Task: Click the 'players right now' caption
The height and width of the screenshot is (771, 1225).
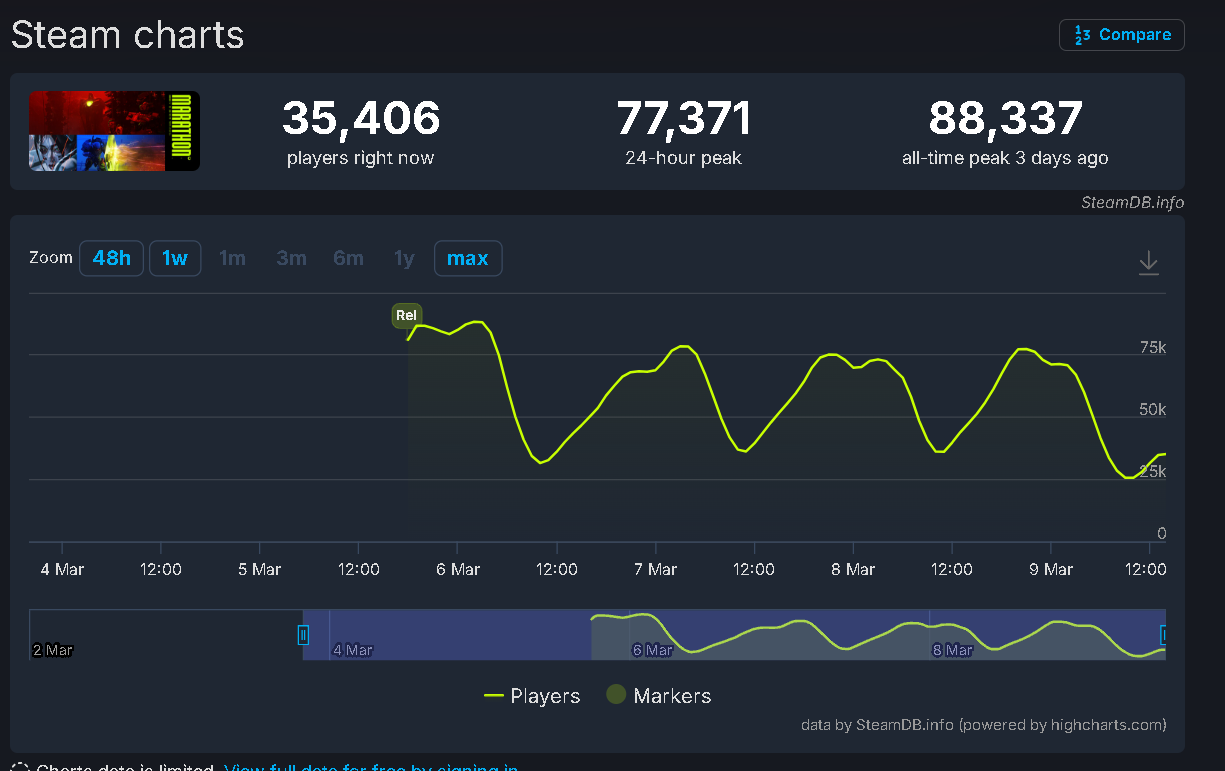Action: [361, 158]
